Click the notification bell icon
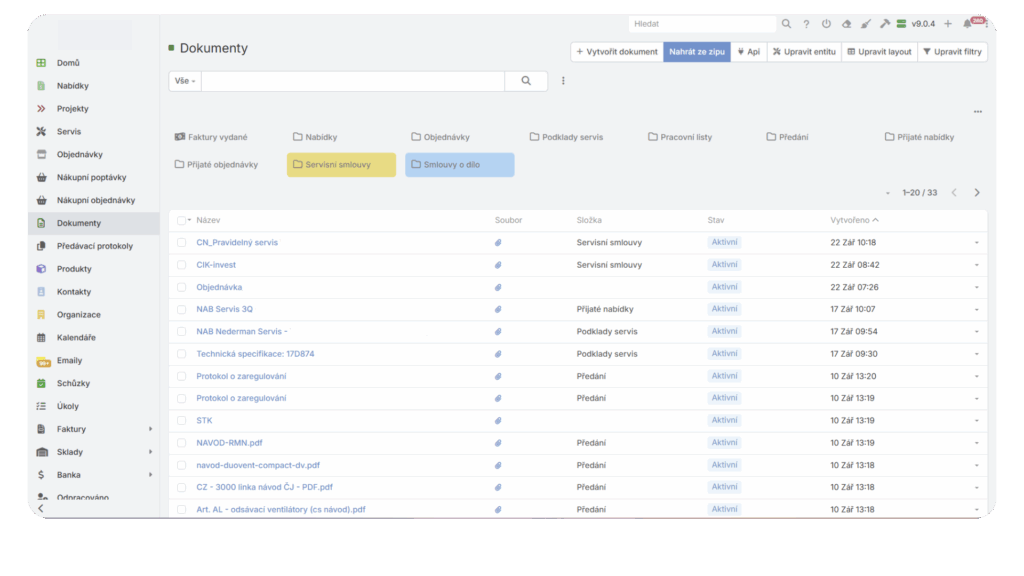Image resolution: width=1024 pixels, height=576 pixels. [x=967, y=24]
